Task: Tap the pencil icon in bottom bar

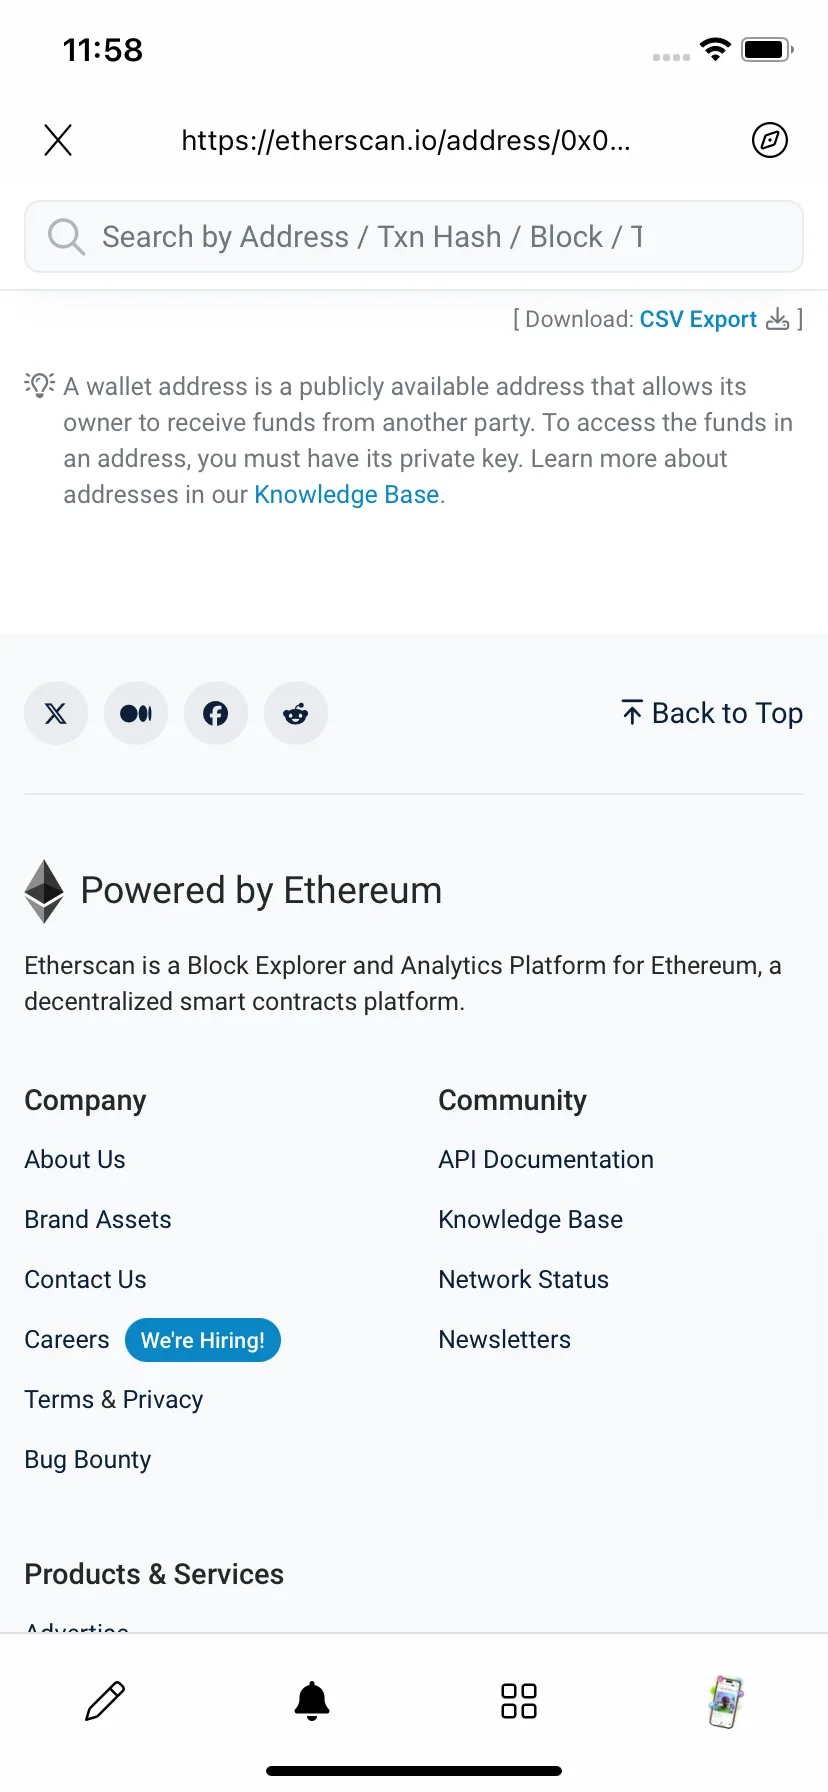Action: click(105, 1701)
